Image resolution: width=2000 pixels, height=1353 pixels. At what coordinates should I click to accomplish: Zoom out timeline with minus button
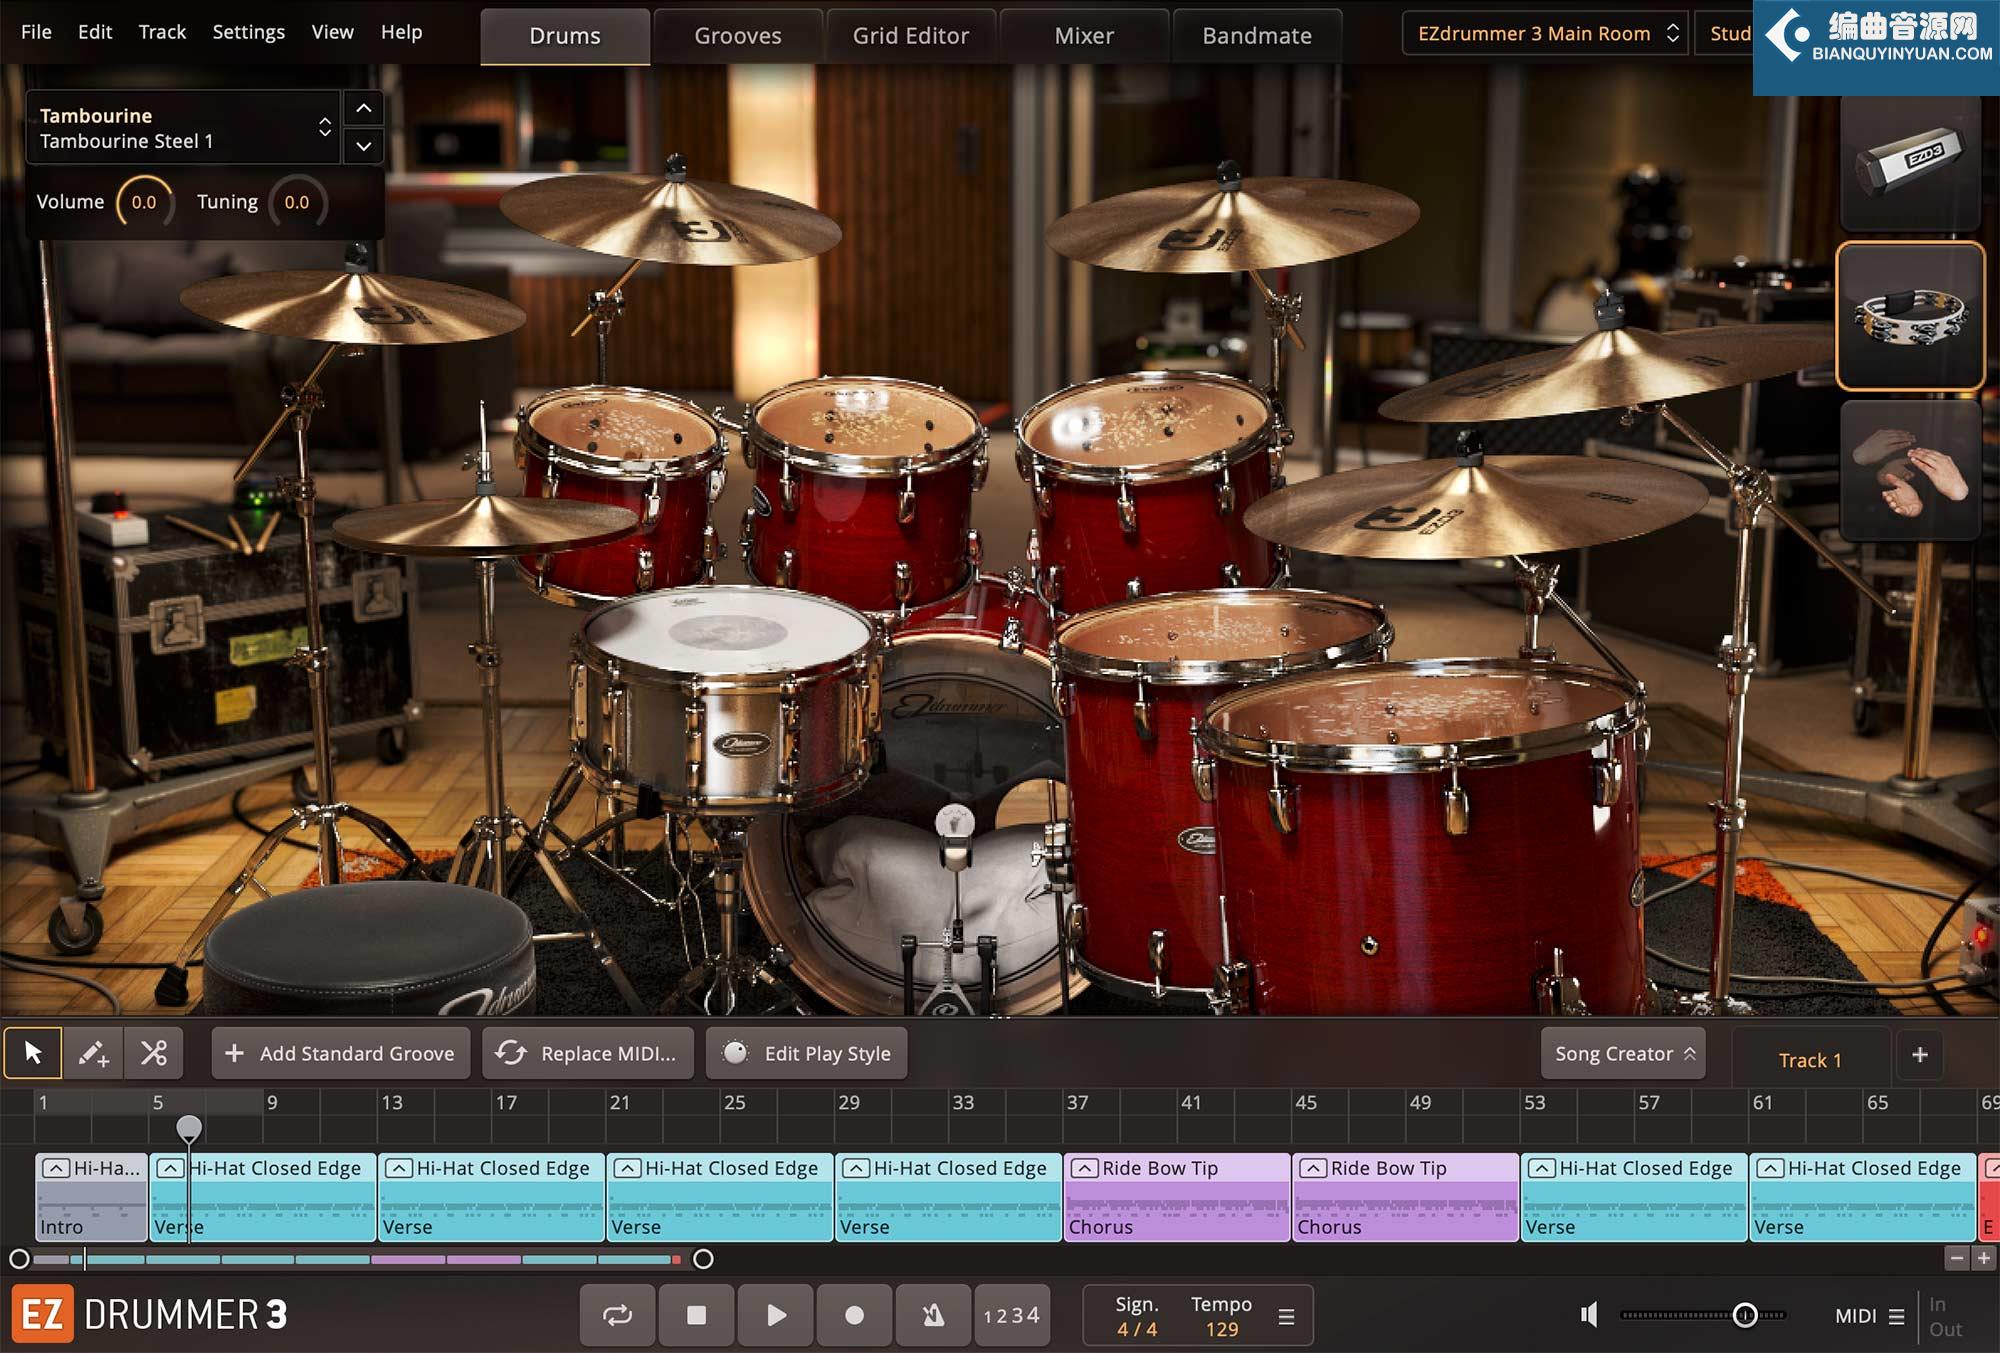pos(1957,1258)
